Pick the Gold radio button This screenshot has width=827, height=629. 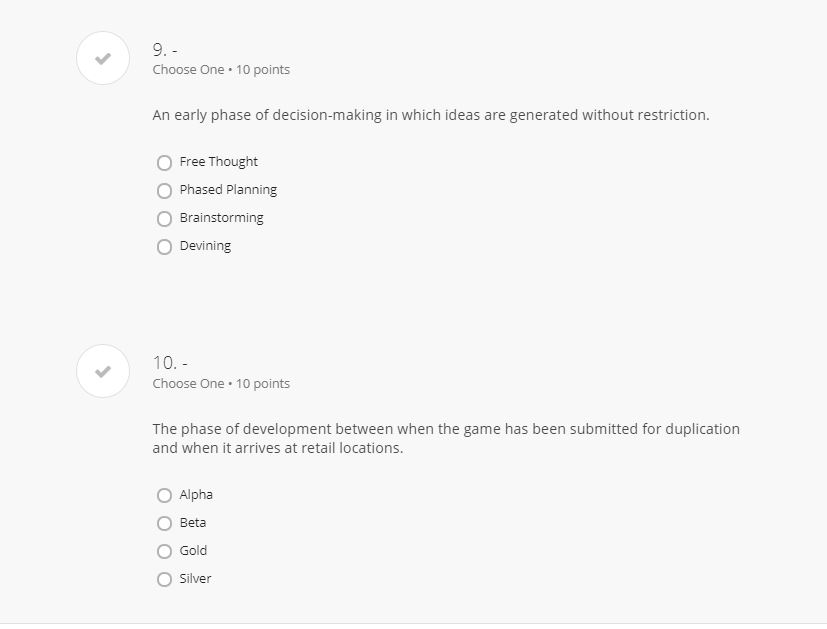[x=165, y=551]
